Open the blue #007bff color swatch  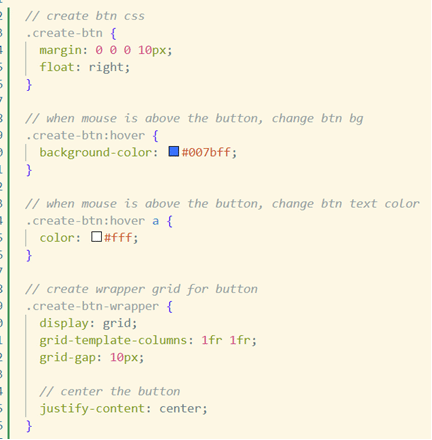click(x=174, y=151)
